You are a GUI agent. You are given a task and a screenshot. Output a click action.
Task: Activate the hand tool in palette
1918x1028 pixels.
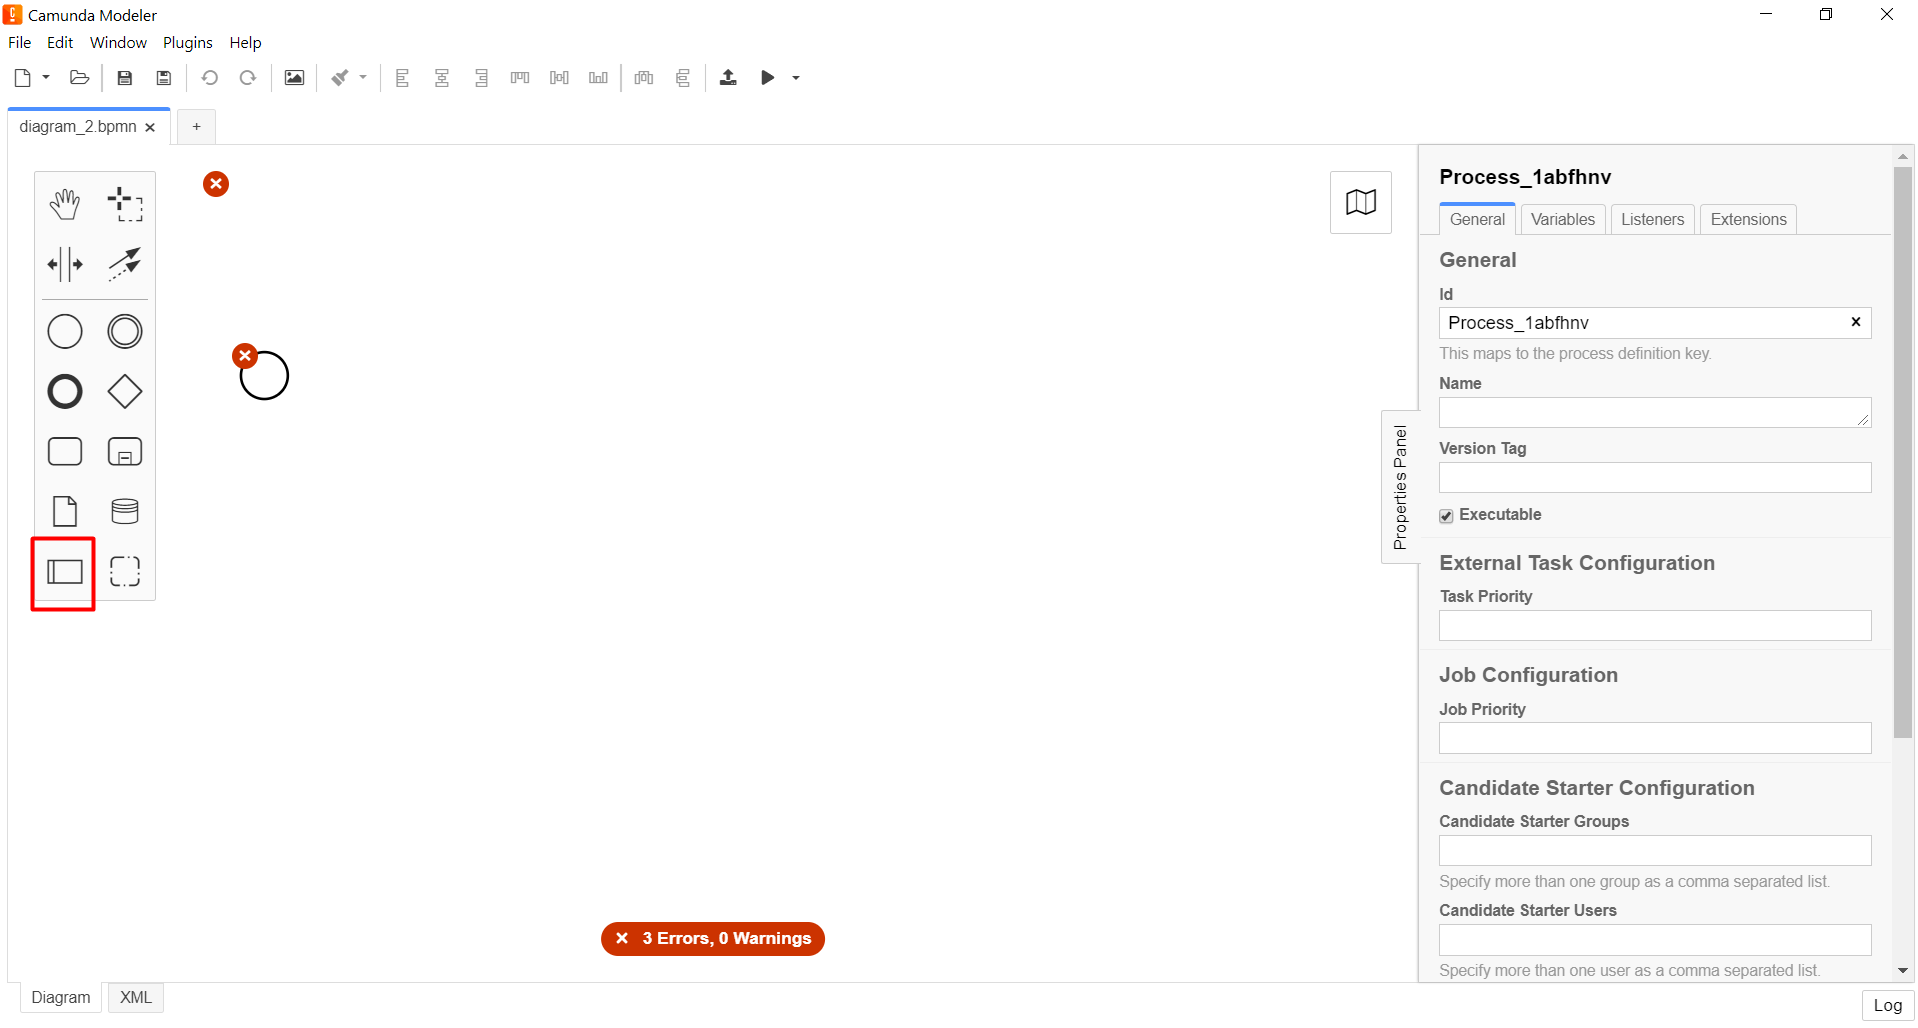pos(65,204)
